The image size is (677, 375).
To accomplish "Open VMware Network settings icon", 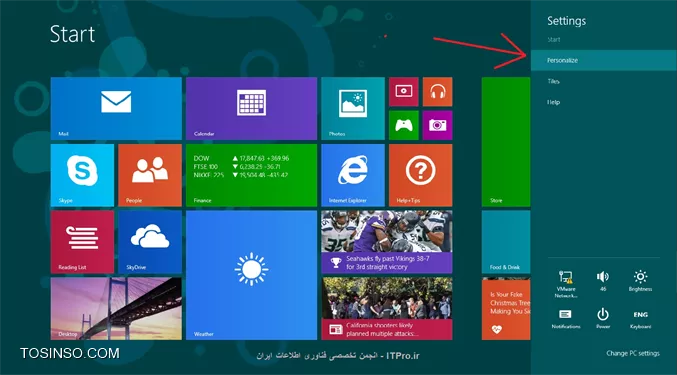I will (x=566, y=284).
